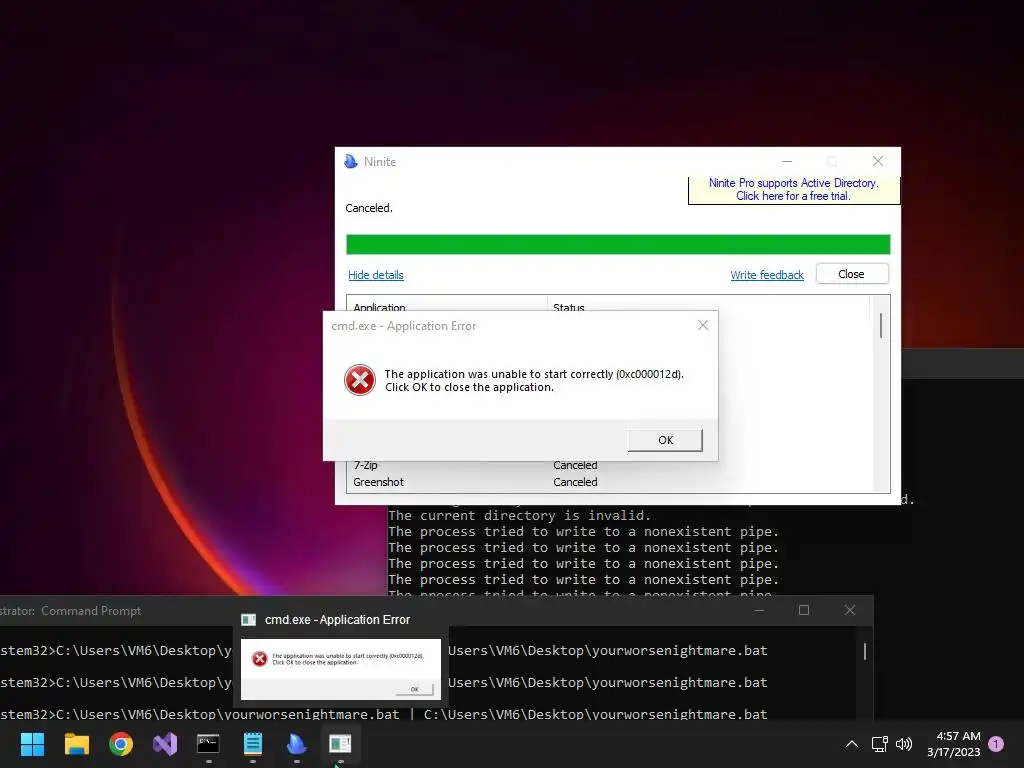Click the green Ninite progress bar
Screen dimensions: 1024x768
pos(618,244)
